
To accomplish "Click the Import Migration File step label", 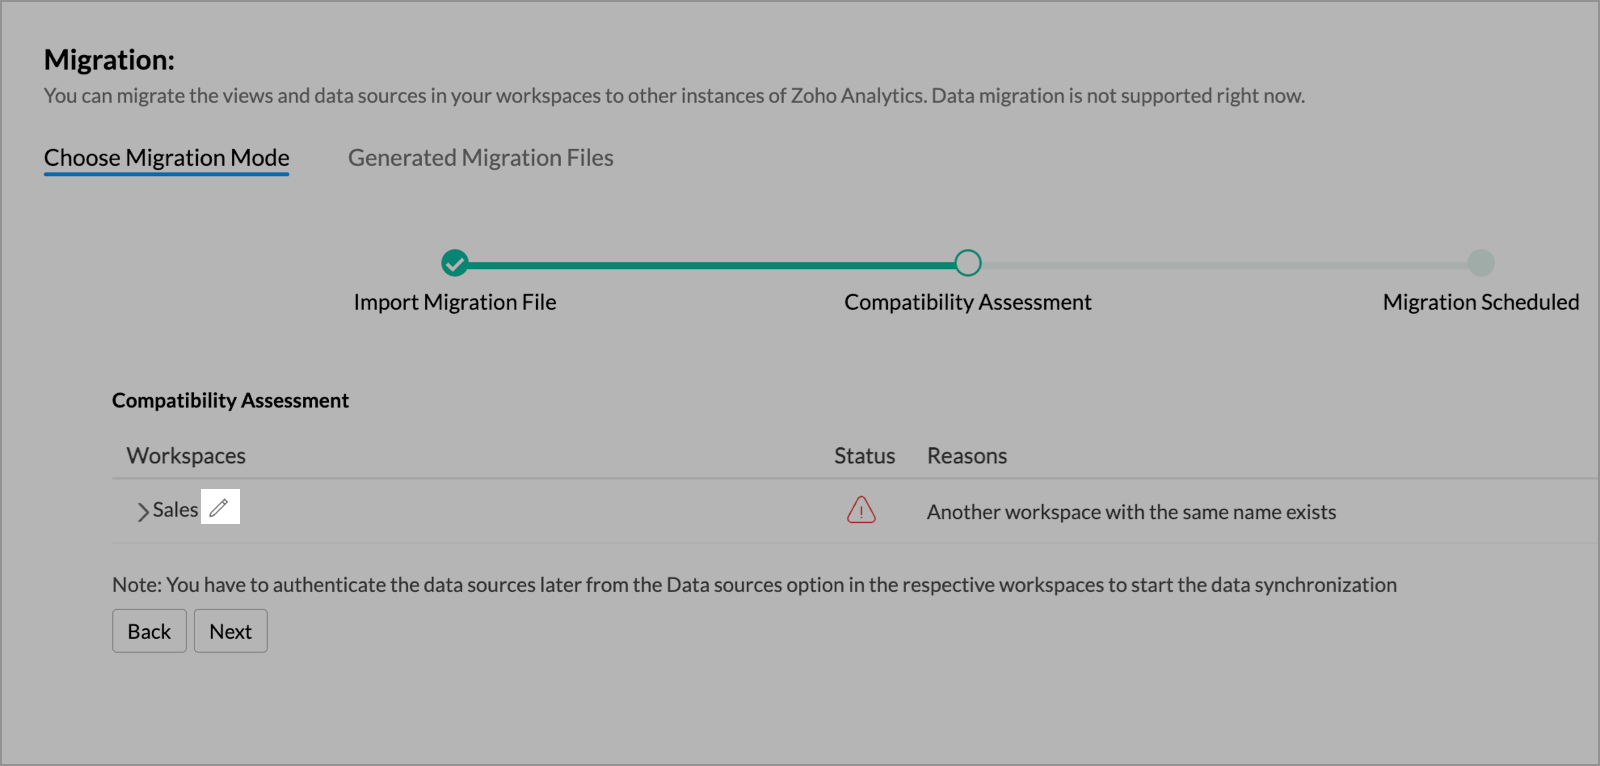I will pyautogui.click(x=455, y=302).
